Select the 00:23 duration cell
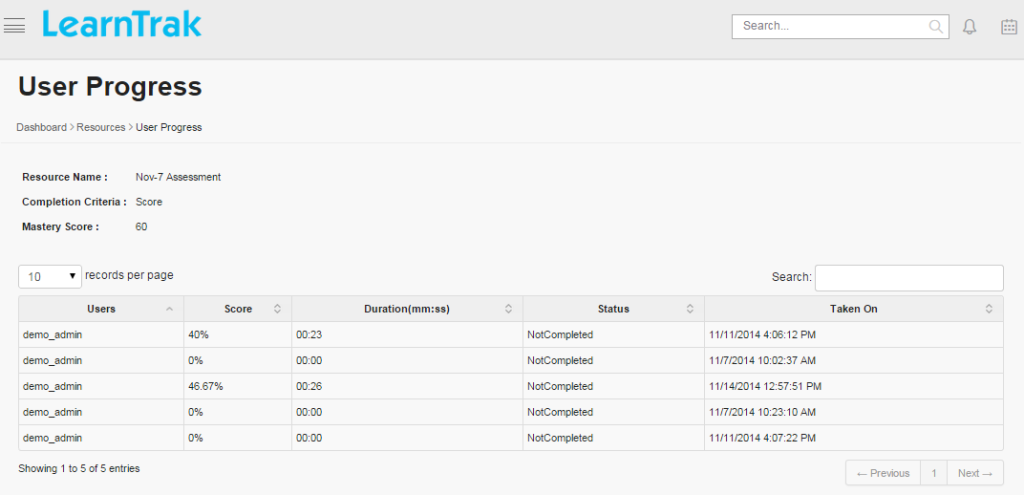The width and height of the screenshot is (1024, 495). 407,335
